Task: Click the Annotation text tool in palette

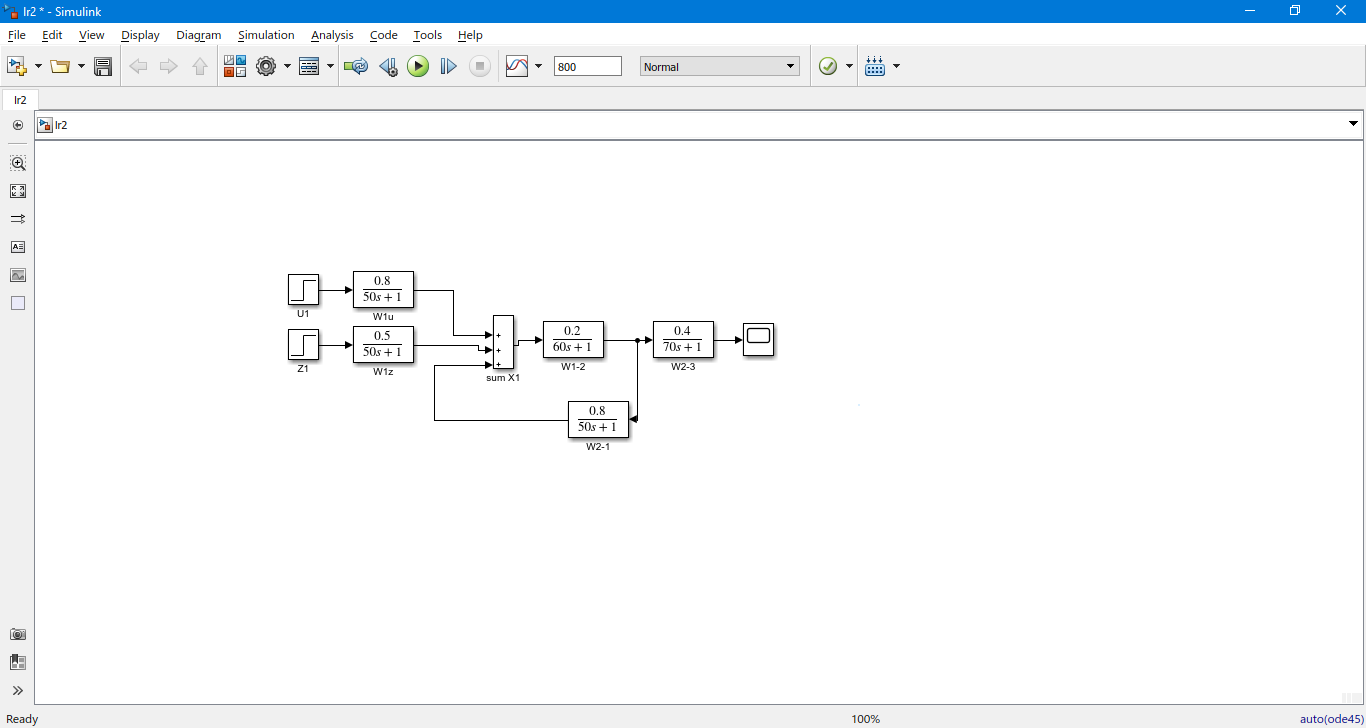Action: point(18,247)
